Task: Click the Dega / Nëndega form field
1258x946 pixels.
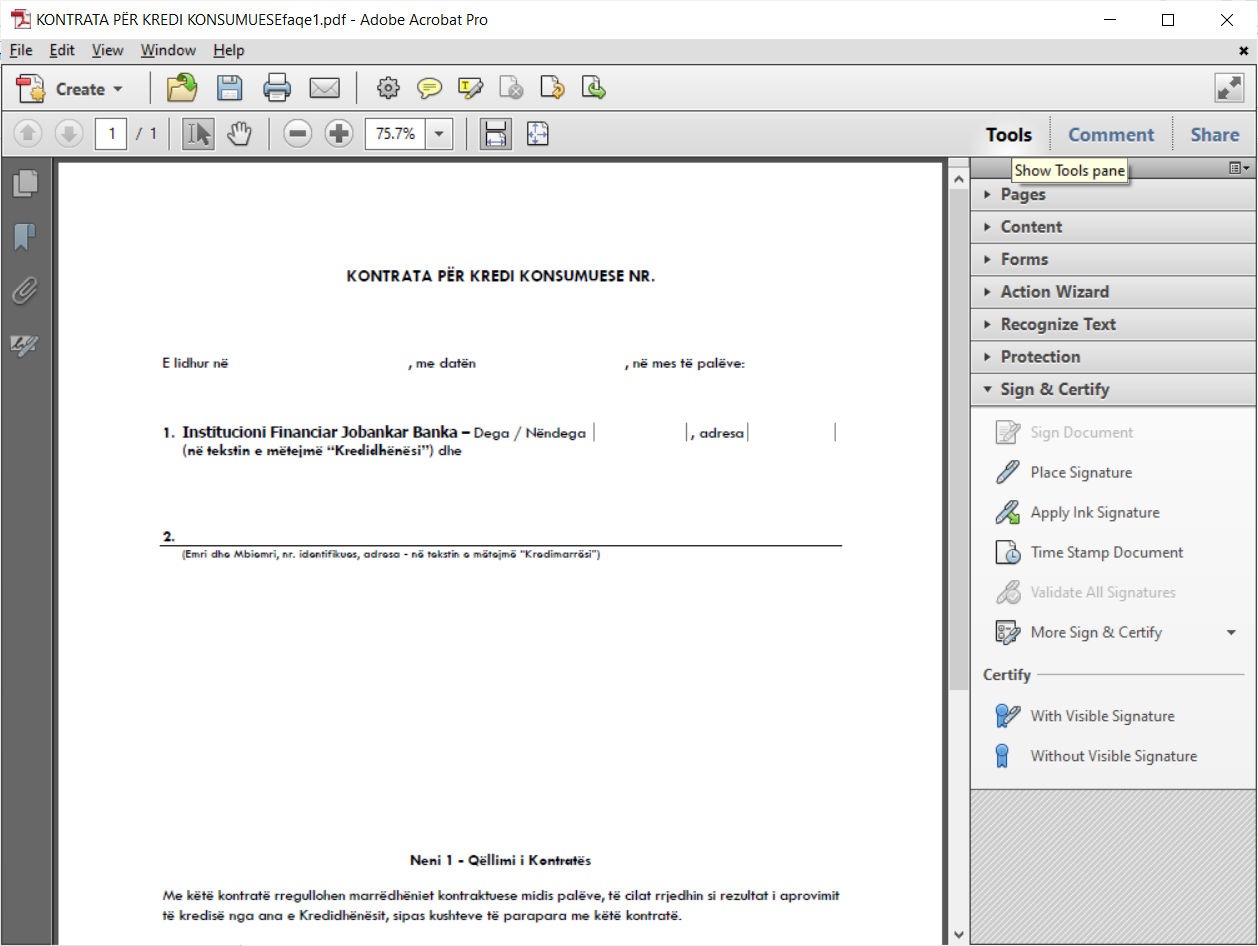Action: (x=640, y=432)
